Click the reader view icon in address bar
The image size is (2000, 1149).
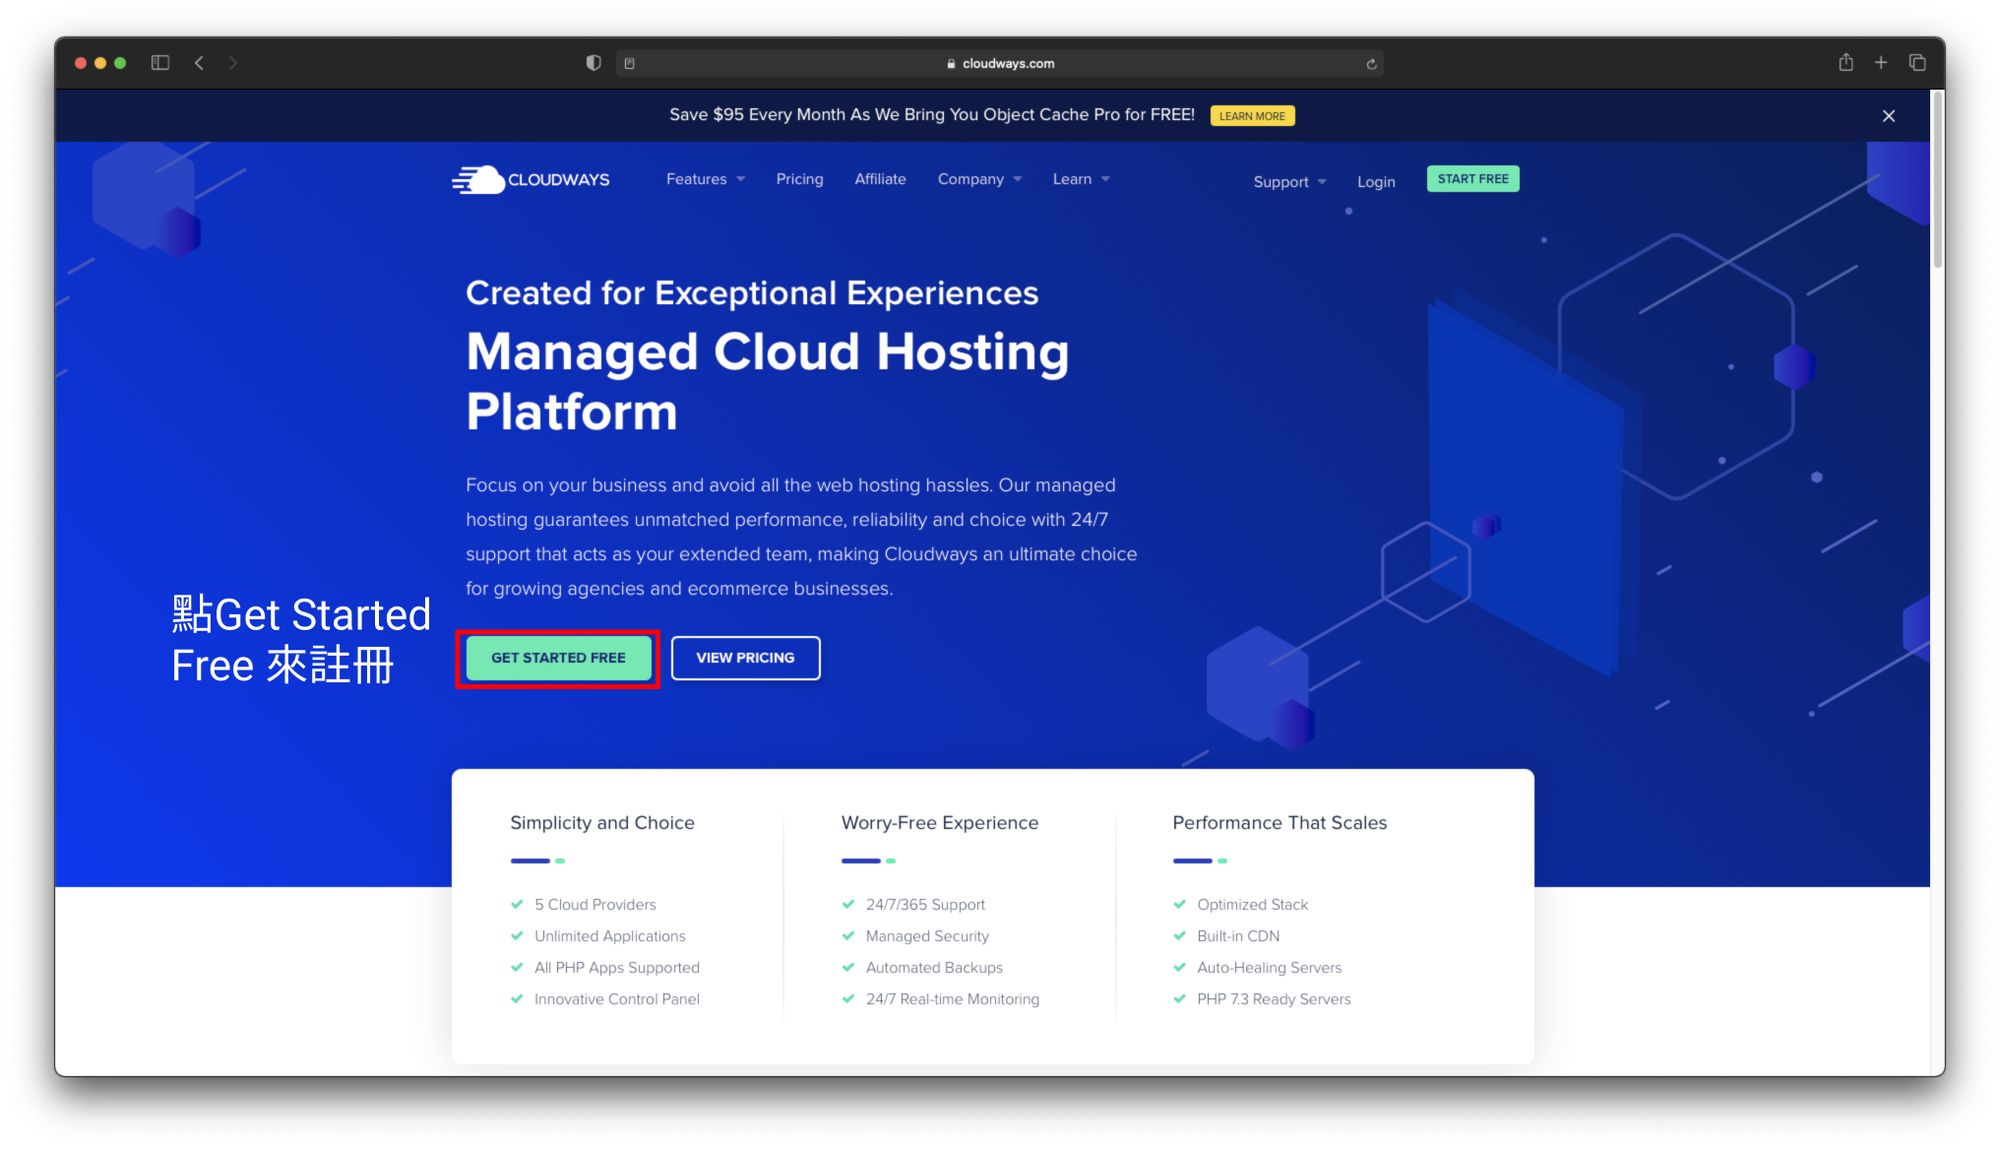pyautogui.click(x=629, y=63)
